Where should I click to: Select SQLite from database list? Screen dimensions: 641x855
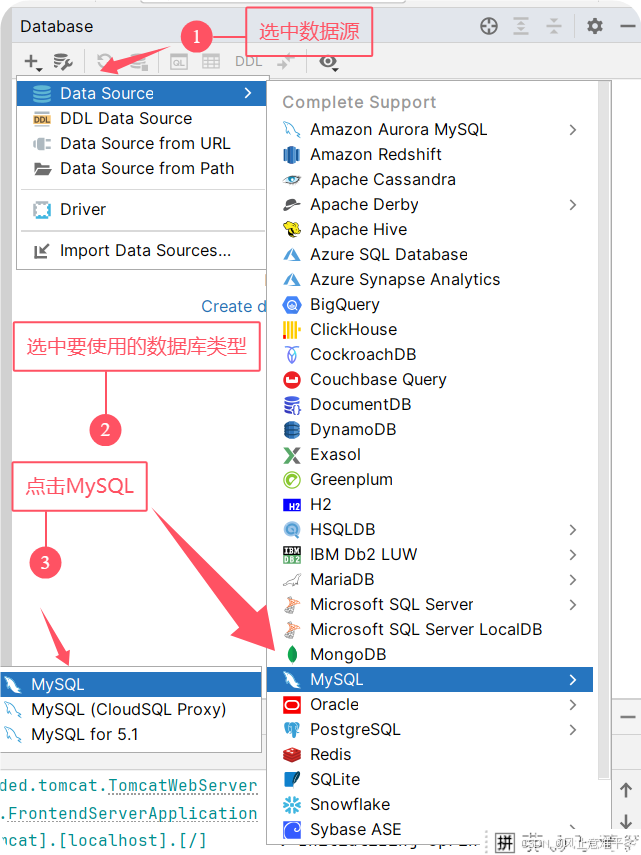tap(430, 780)
